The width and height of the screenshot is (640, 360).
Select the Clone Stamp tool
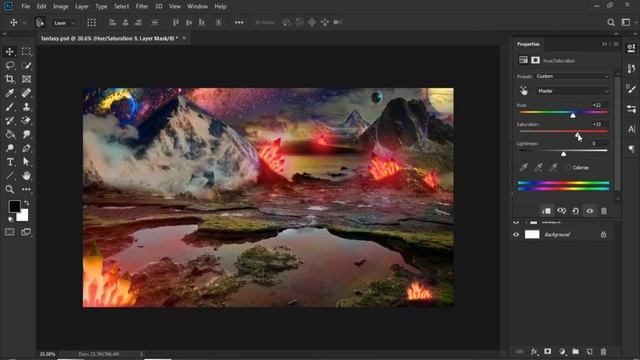(x=26, y=107)
